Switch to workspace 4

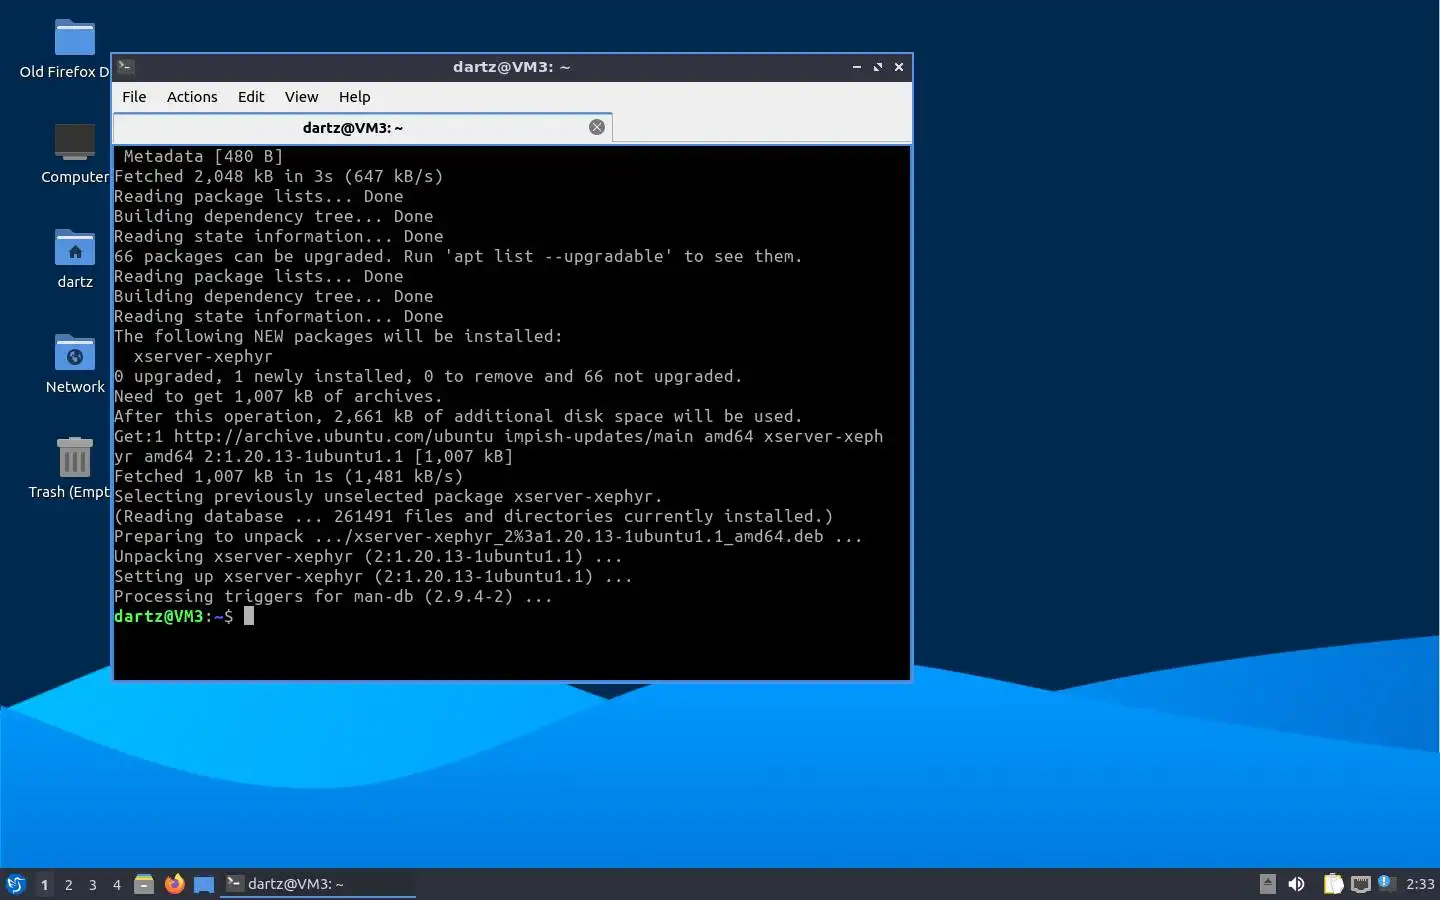tap(116, 885)
